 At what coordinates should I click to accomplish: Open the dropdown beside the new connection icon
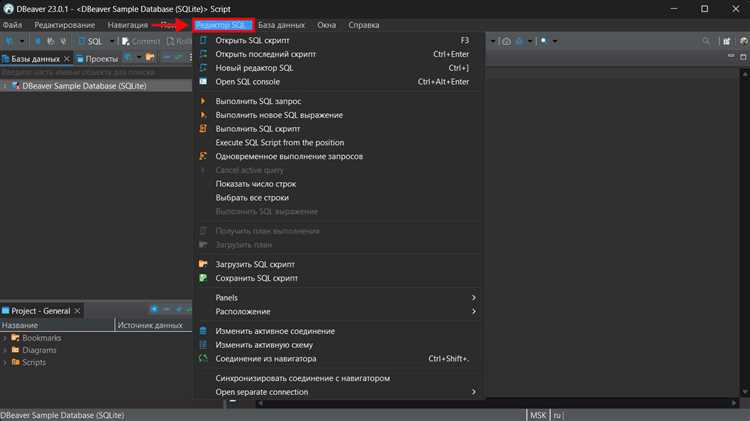[22, 41]
